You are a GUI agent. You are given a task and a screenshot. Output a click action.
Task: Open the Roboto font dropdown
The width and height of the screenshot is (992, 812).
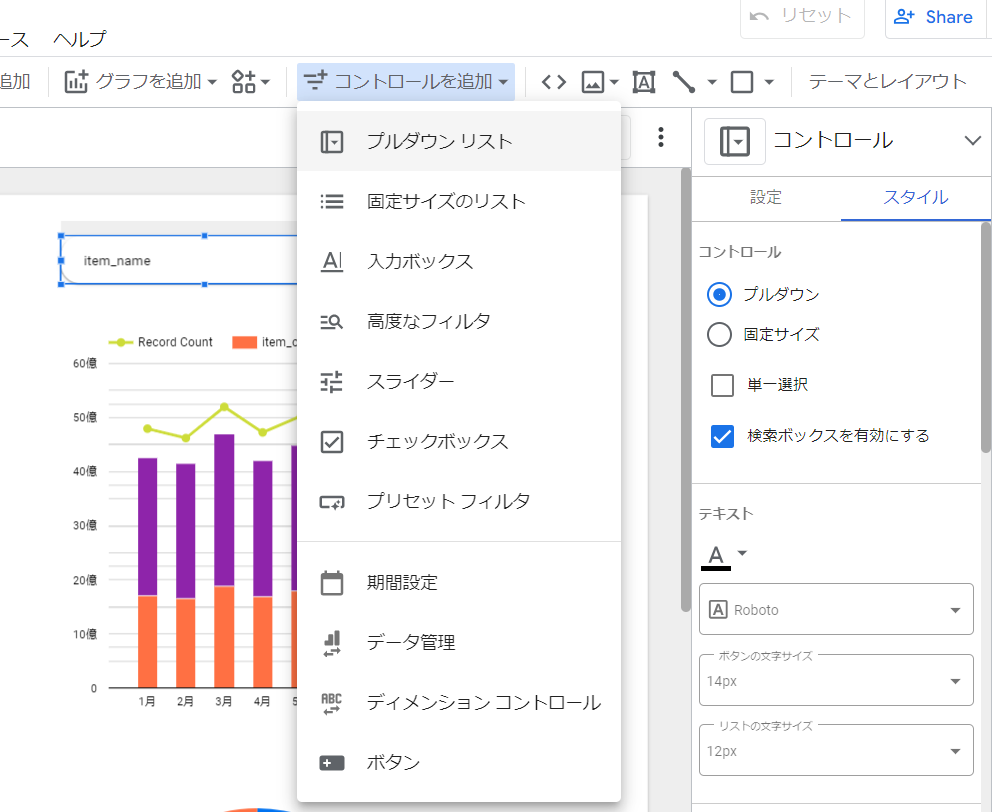(836, 609)
